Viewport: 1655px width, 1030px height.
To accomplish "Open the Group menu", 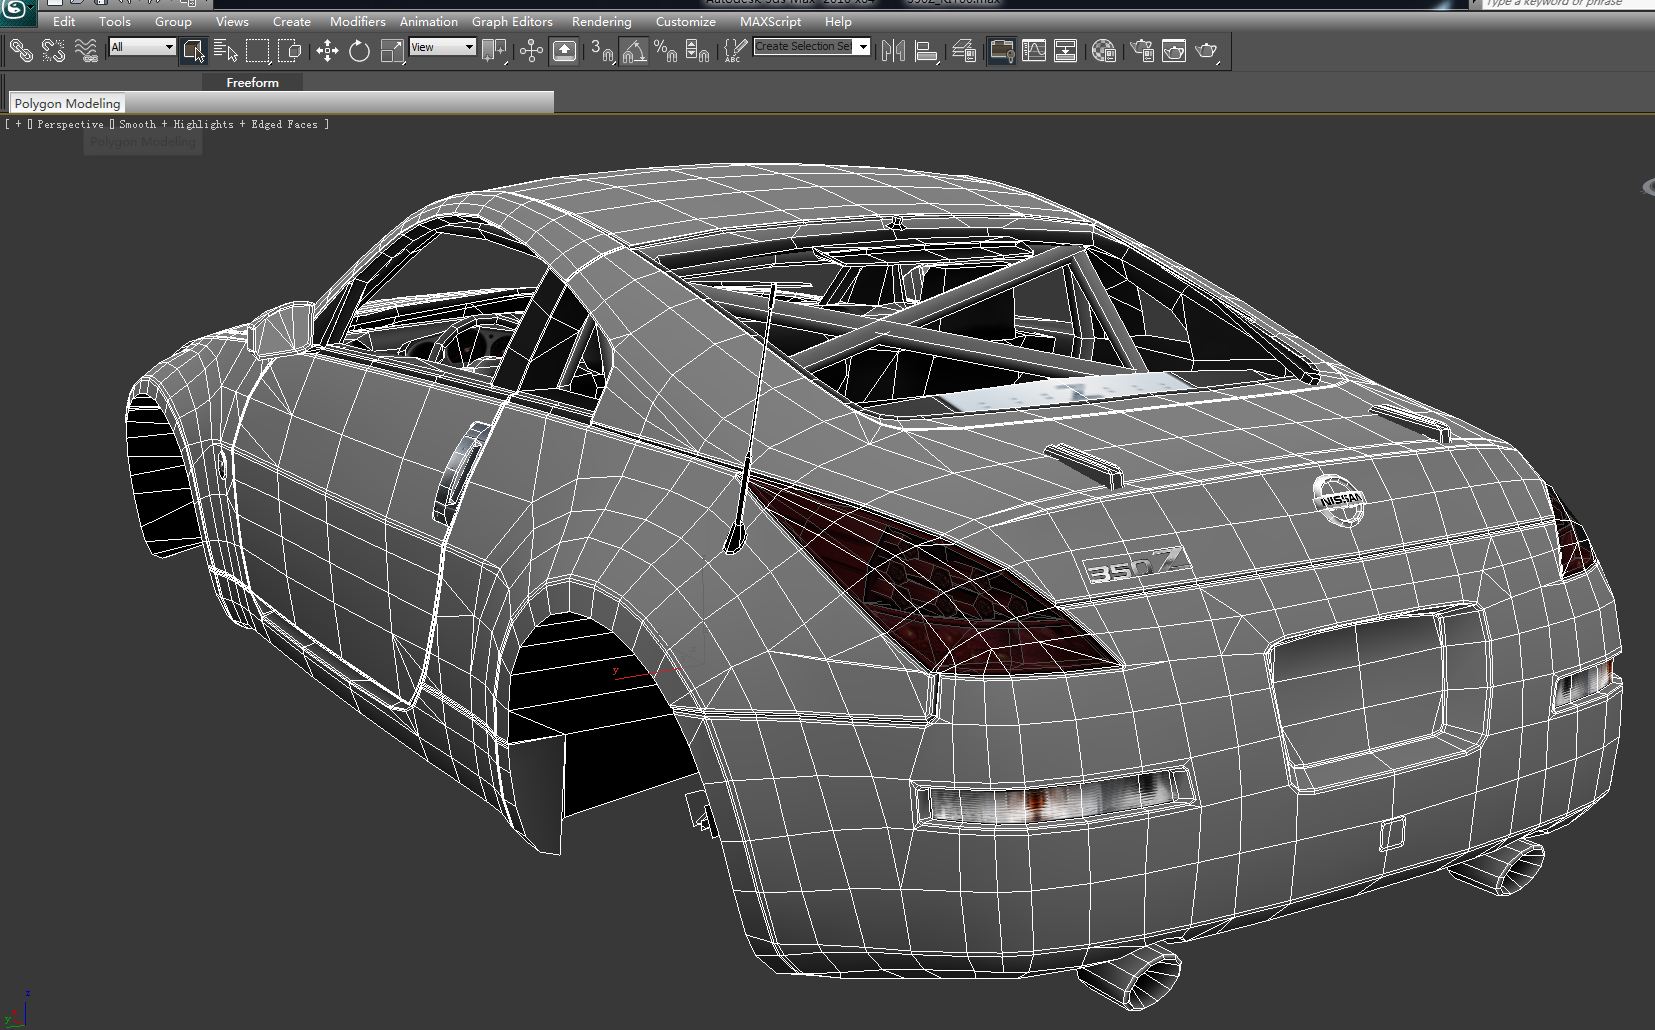I will (173, 21).
